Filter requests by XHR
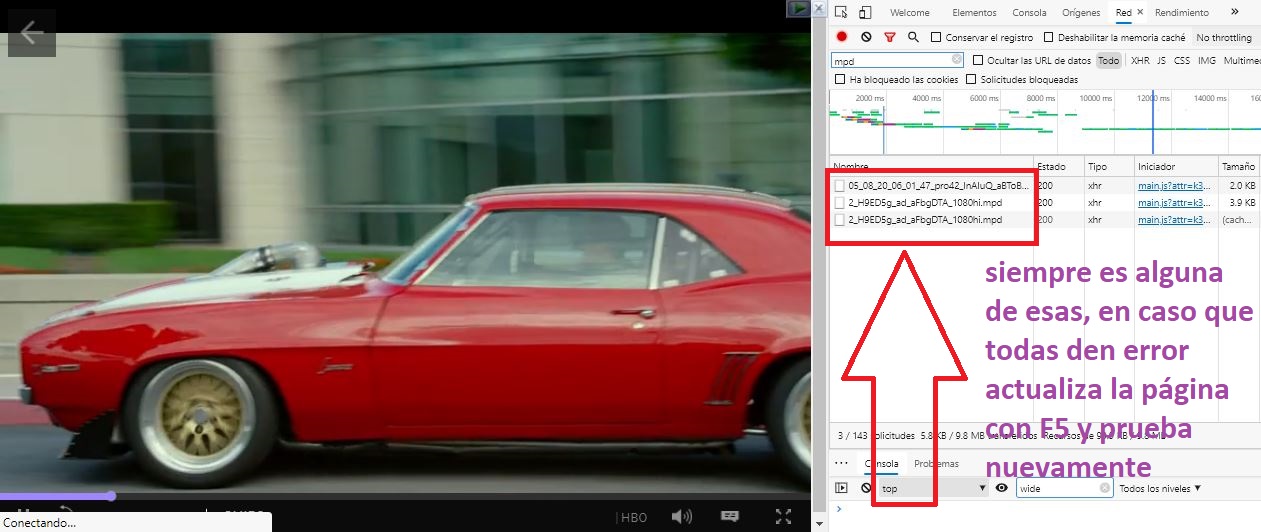The image size is (1261, 532). pyautogui.click(x=1140, y=60)
